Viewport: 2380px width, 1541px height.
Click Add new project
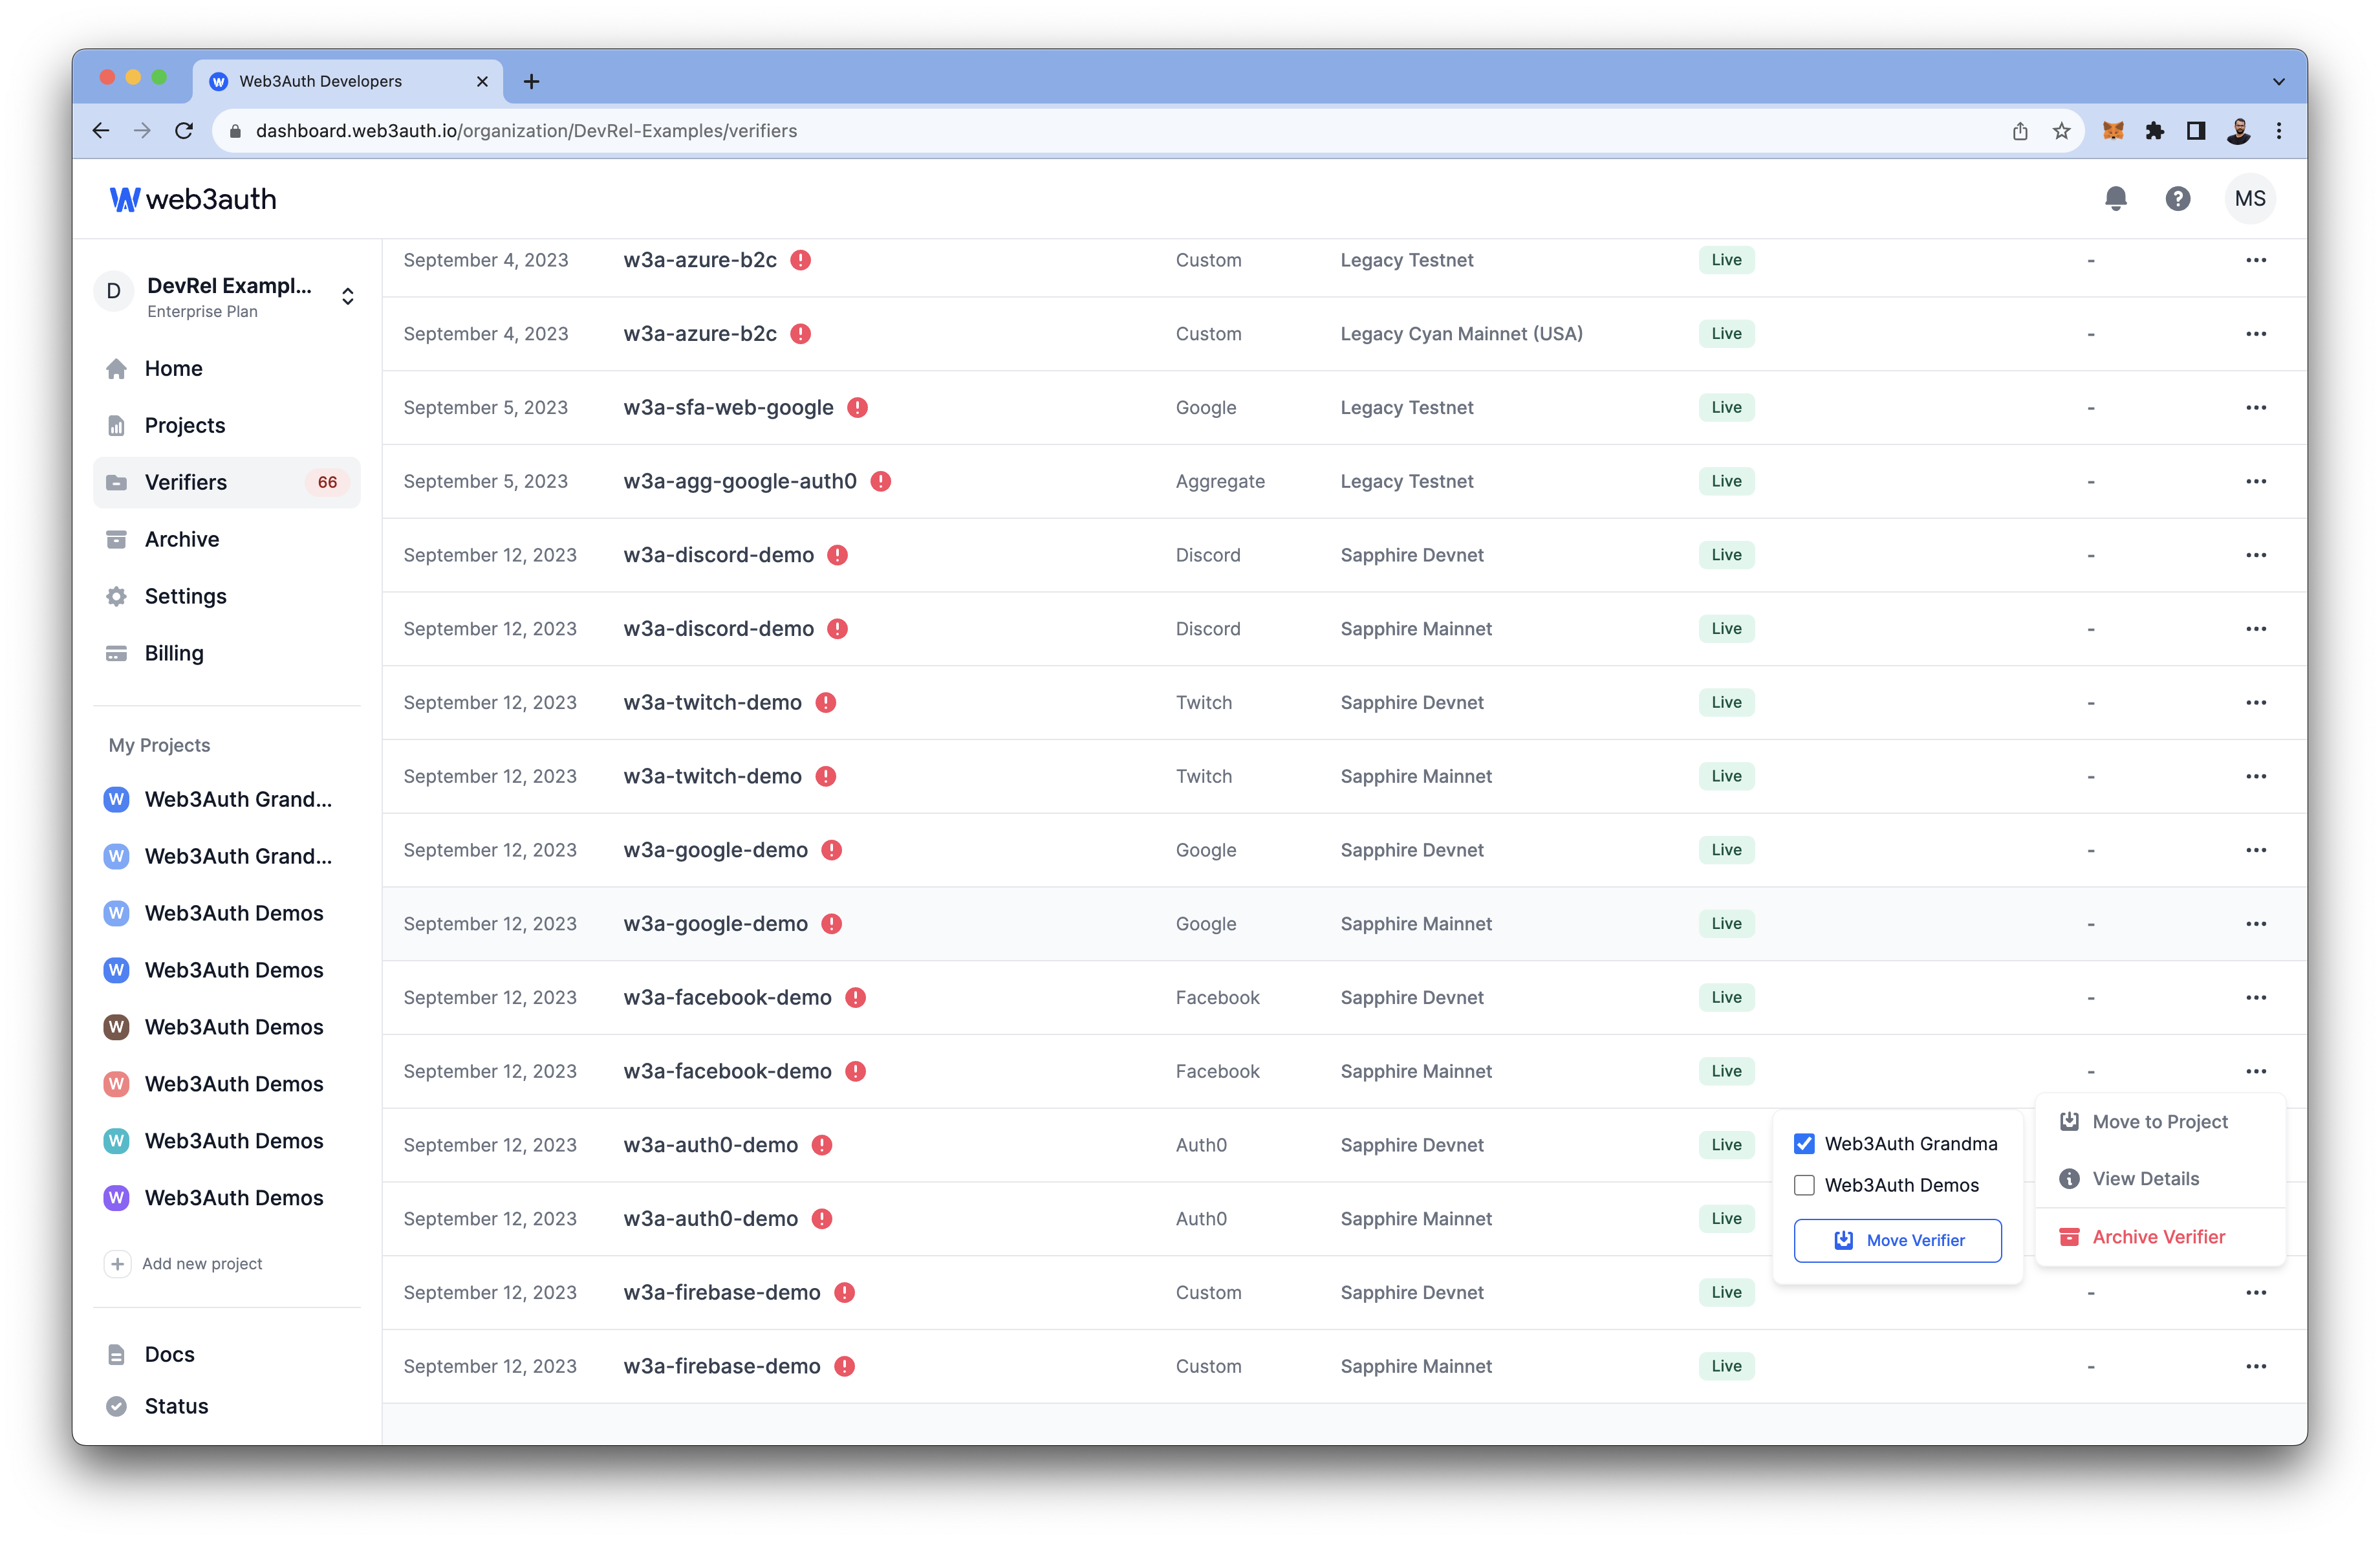(202, 1264)
